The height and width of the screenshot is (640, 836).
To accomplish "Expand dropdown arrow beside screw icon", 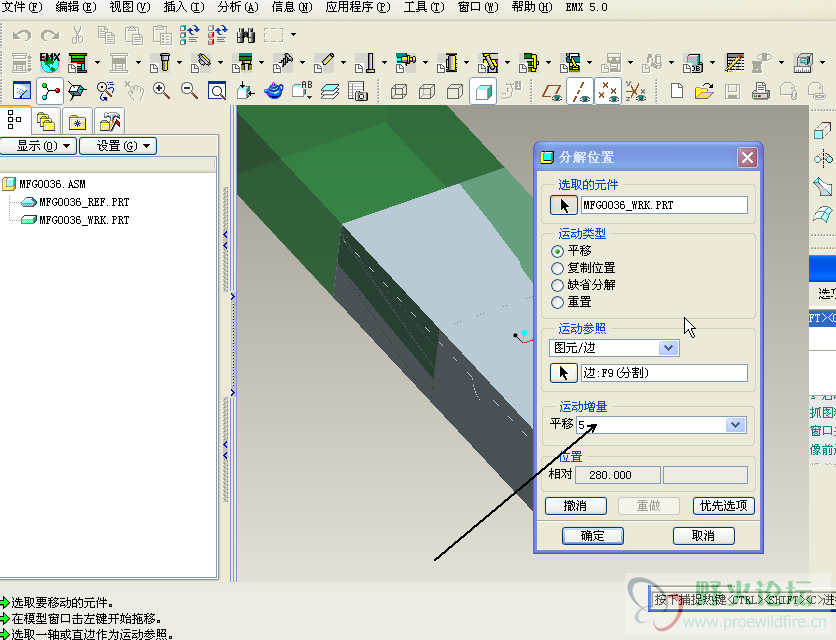I will pyautogui.click(x=179, y=63).
